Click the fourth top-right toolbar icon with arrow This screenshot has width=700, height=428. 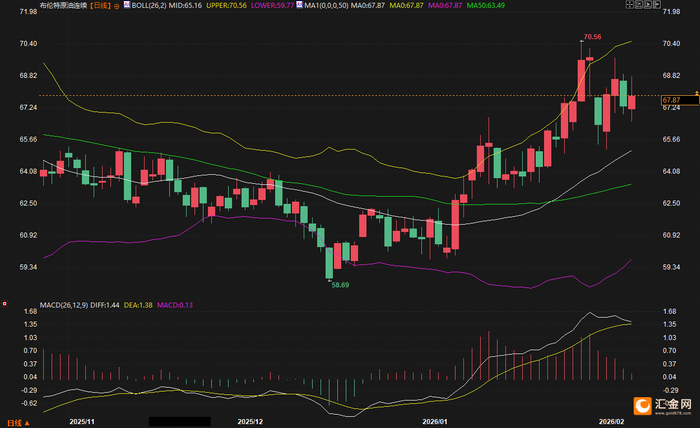(x=657, y=4)
